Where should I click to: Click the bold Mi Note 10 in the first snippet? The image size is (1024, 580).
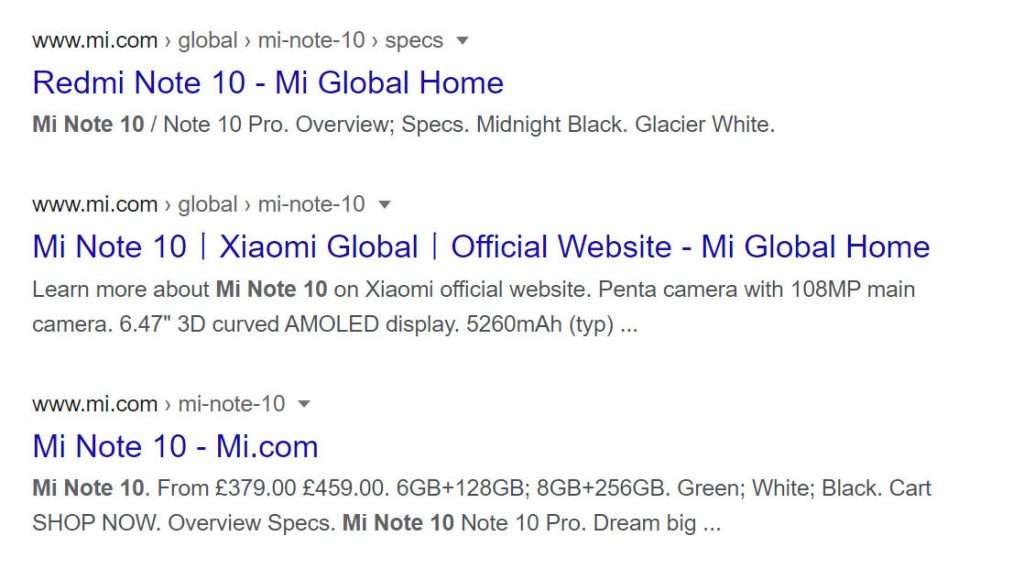tap(88, 124)
